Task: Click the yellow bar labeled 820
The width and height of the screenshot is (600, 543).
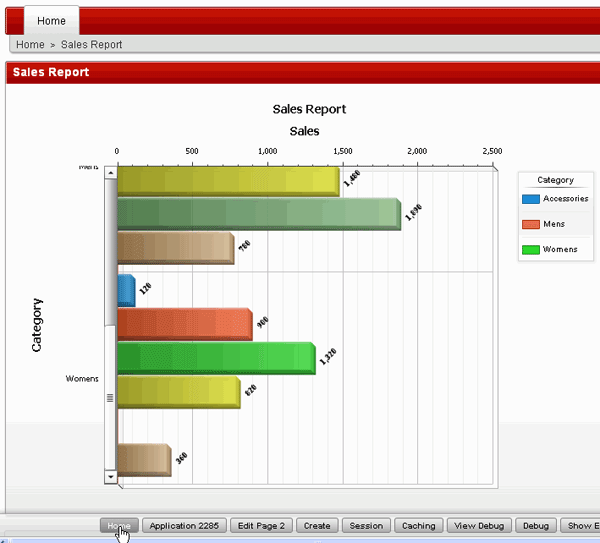Action: pyautogui.click(x=179, y=392)
